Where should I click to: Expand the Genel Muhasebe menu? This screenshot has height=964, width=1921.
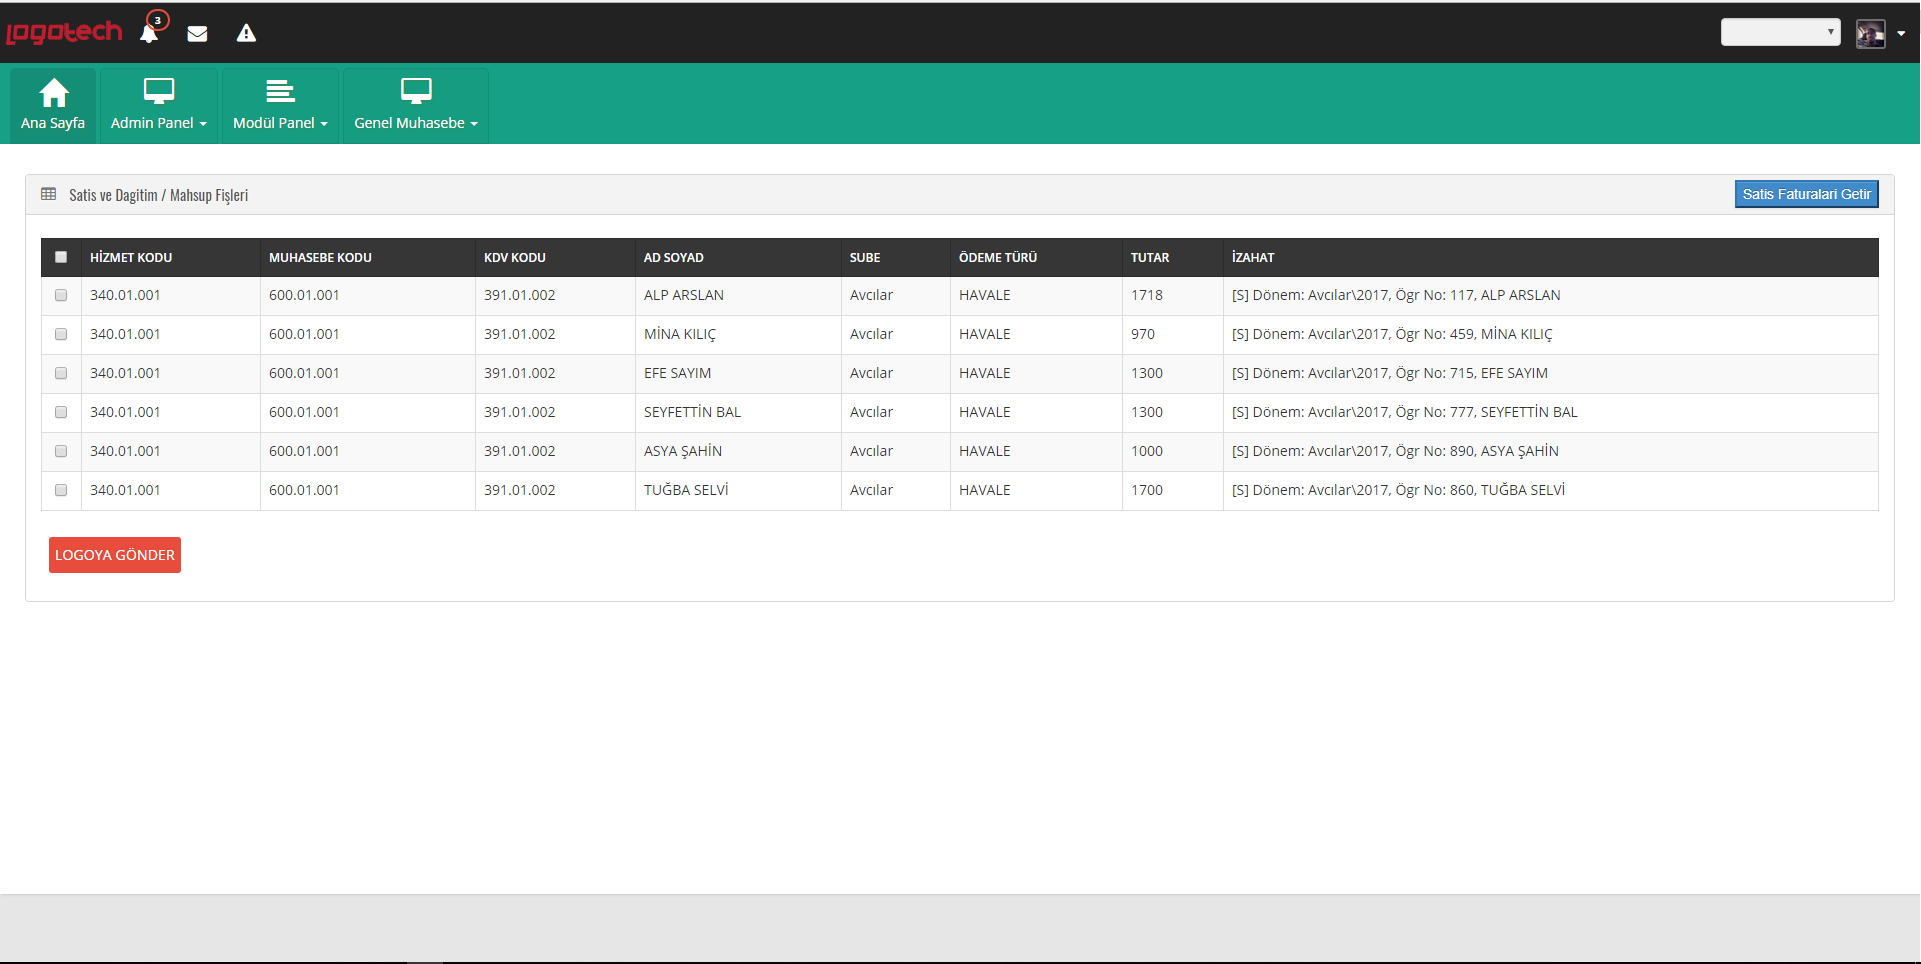click(x=415, y=123)
